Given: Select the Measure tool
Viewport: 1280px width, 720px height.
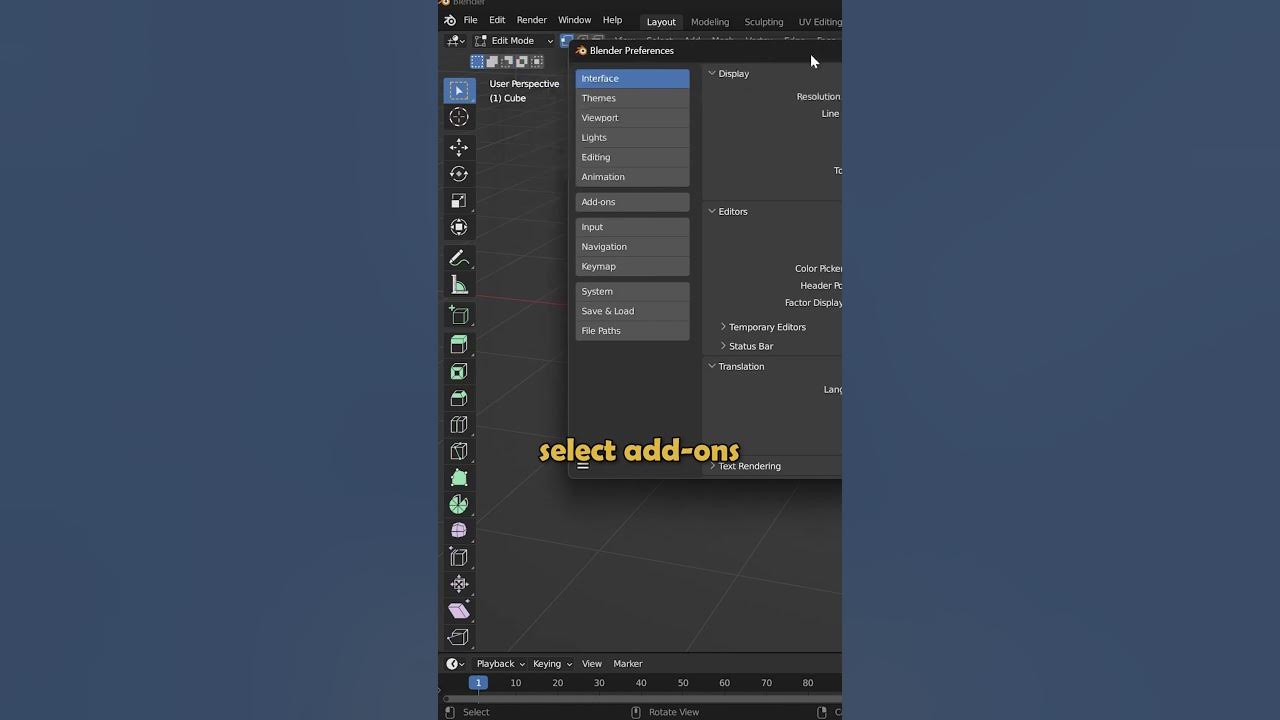Looking at the screenshot, I should point(459,285).
